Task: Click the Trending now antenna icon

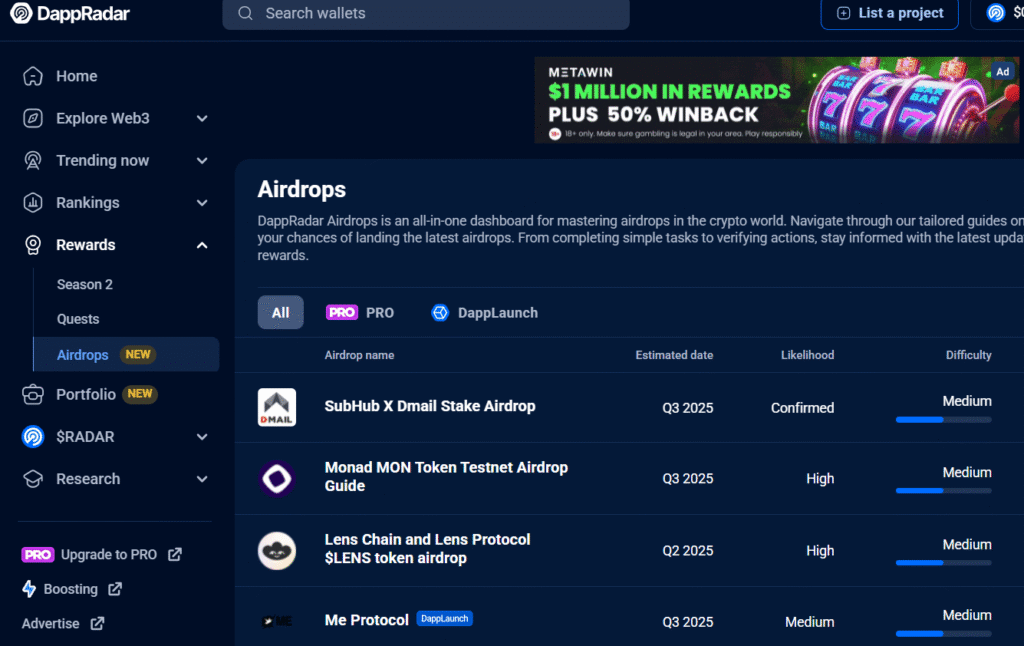Action: click(33, 161)
